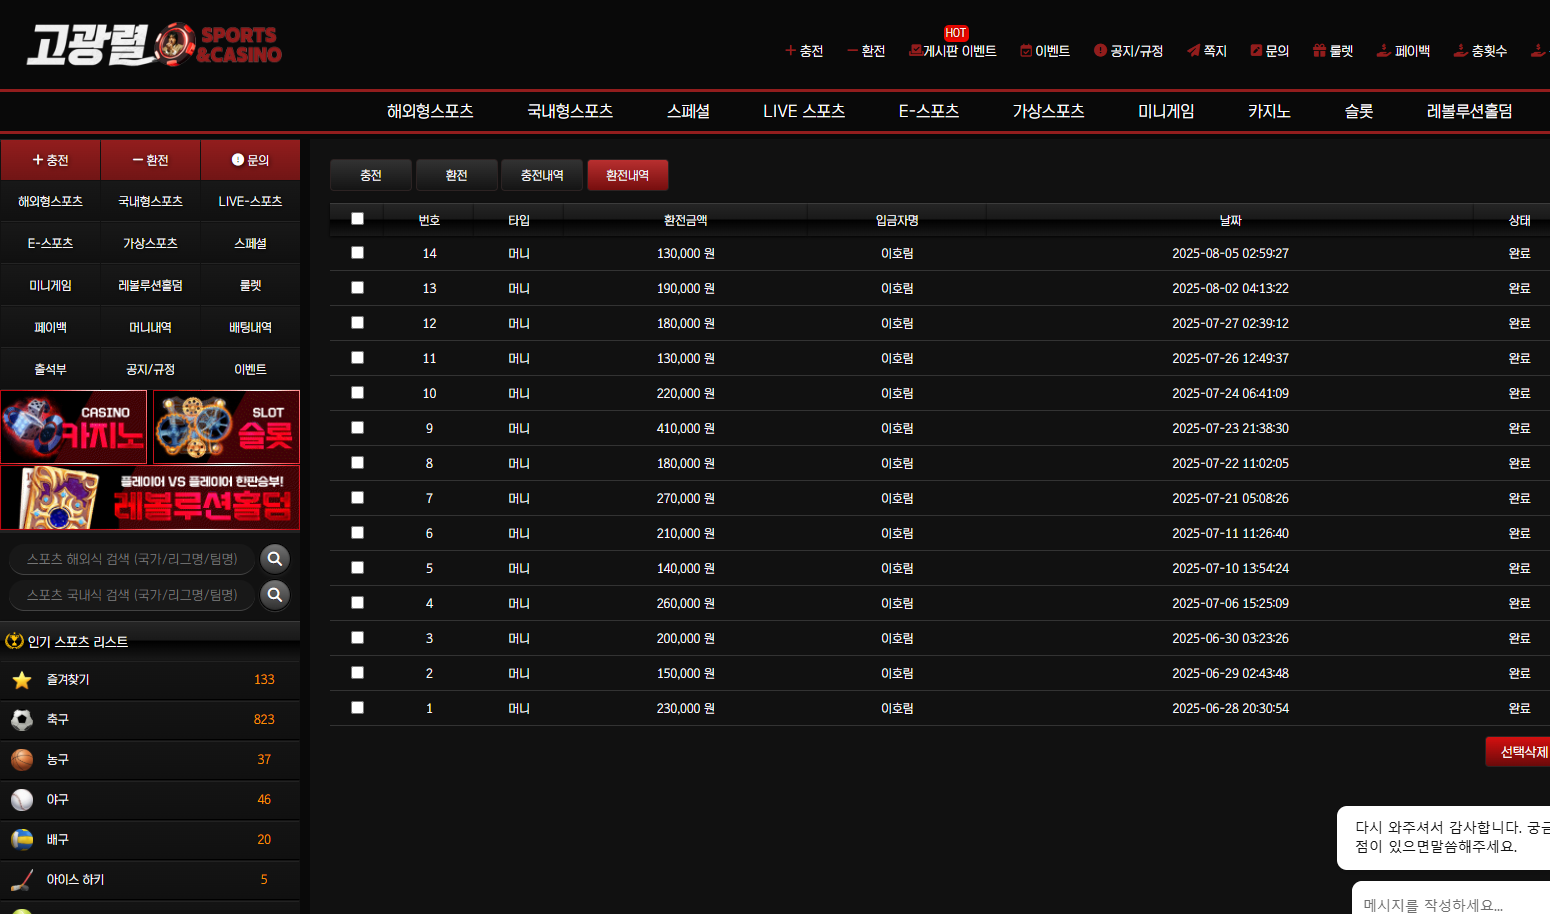This screenshot has height=914, width=1550.
Task: Open 스페셜 in main navigation
Action: [688, 111]
